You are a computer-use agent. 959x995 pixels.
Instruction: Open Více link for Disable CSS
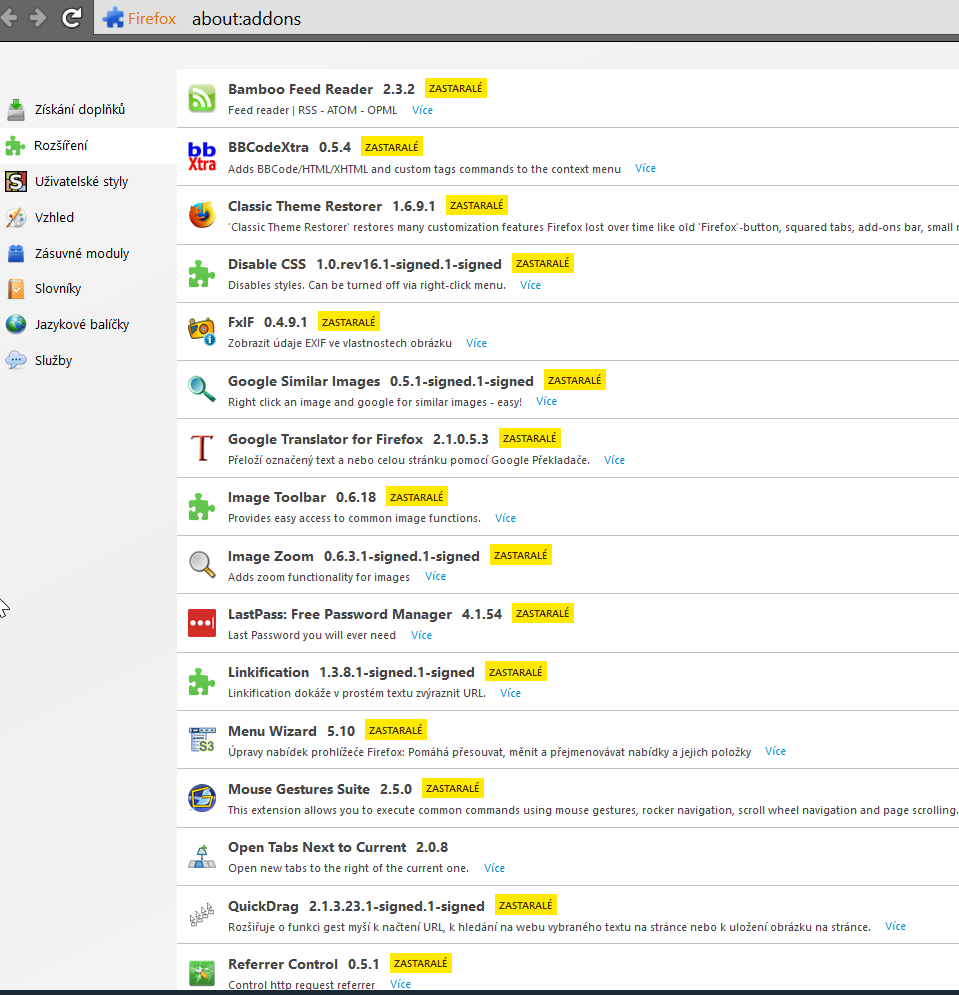pos(531,285)
